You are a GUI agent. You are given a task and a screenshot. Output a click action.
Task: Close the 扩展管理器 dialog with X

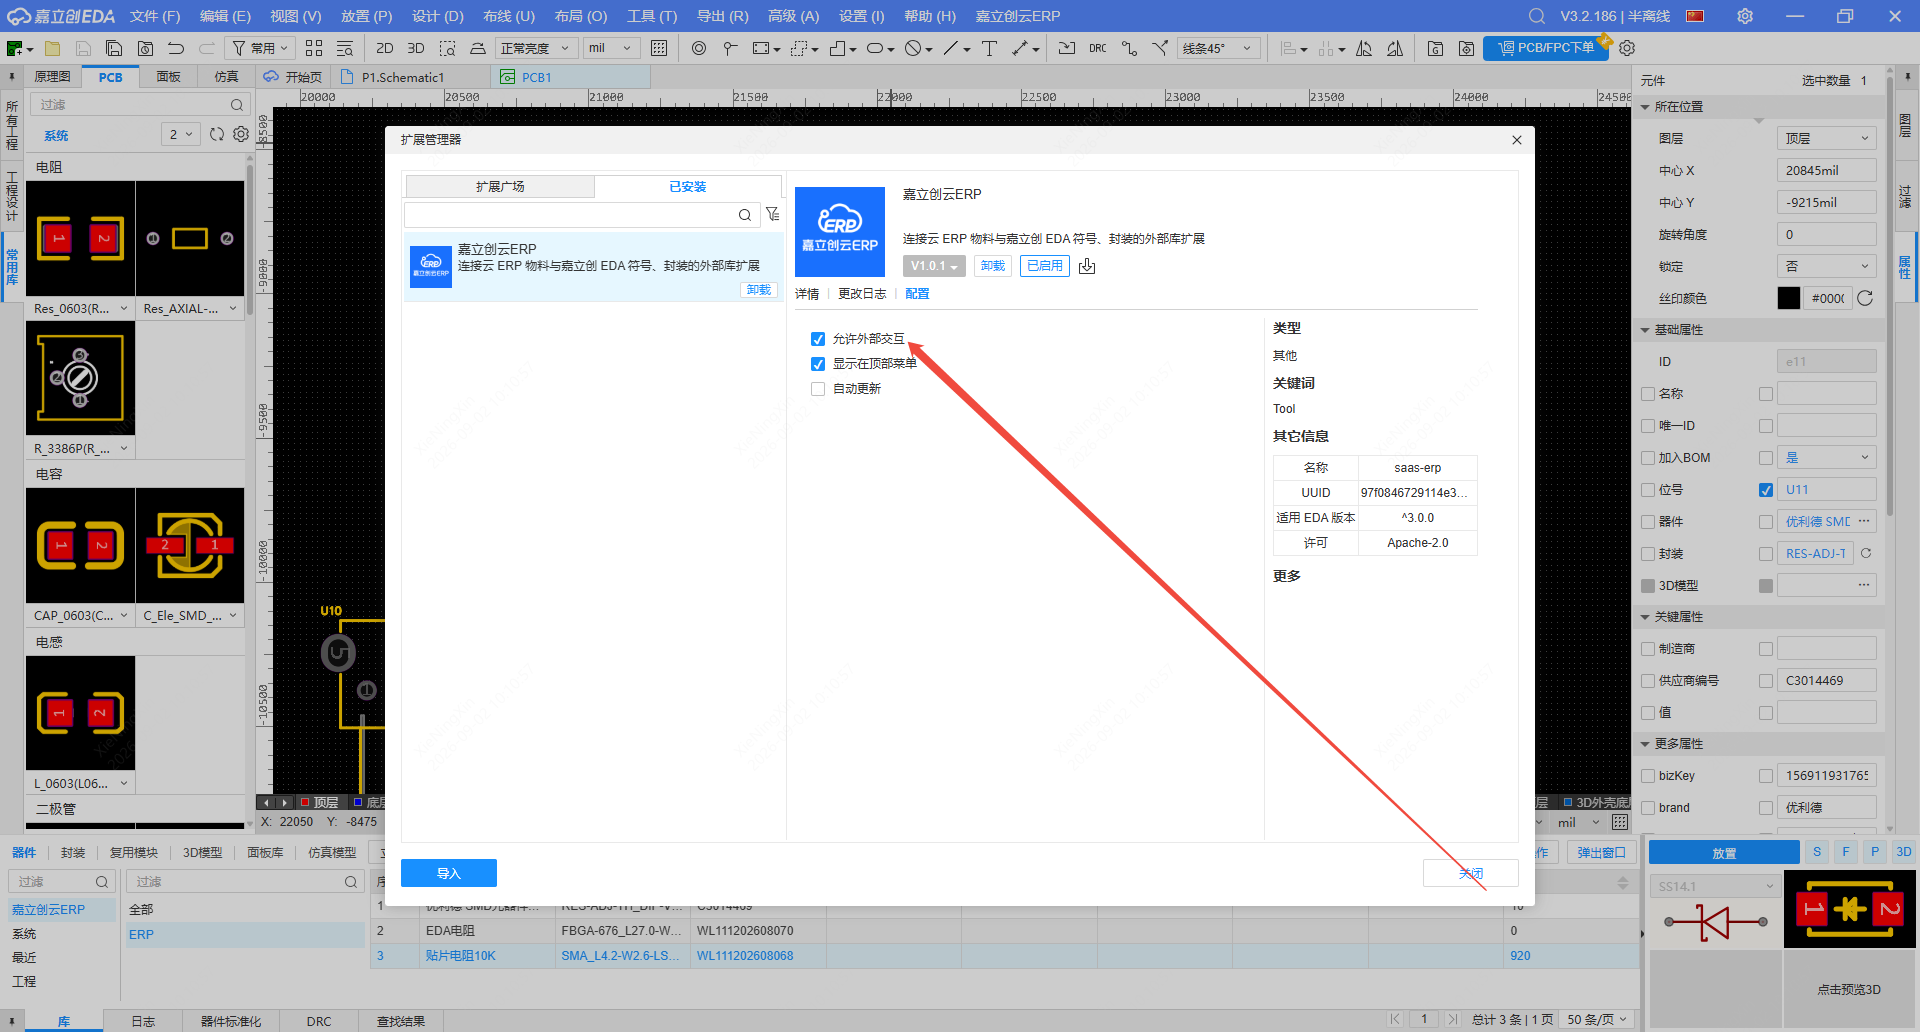[x=1517, y=140]
